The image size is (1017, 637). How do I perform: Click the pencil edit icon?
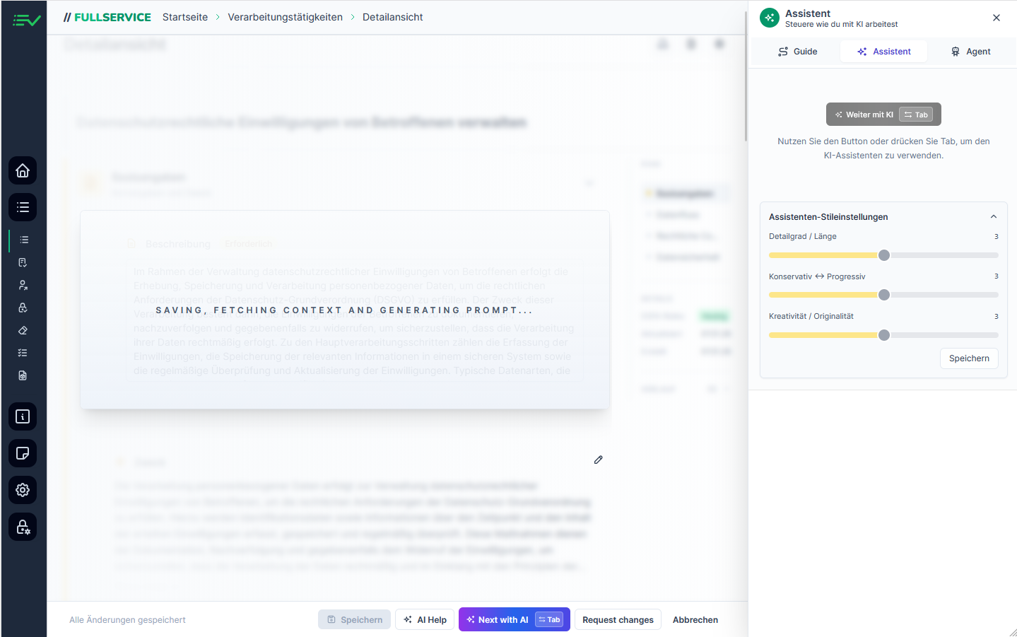pos(598,460)
